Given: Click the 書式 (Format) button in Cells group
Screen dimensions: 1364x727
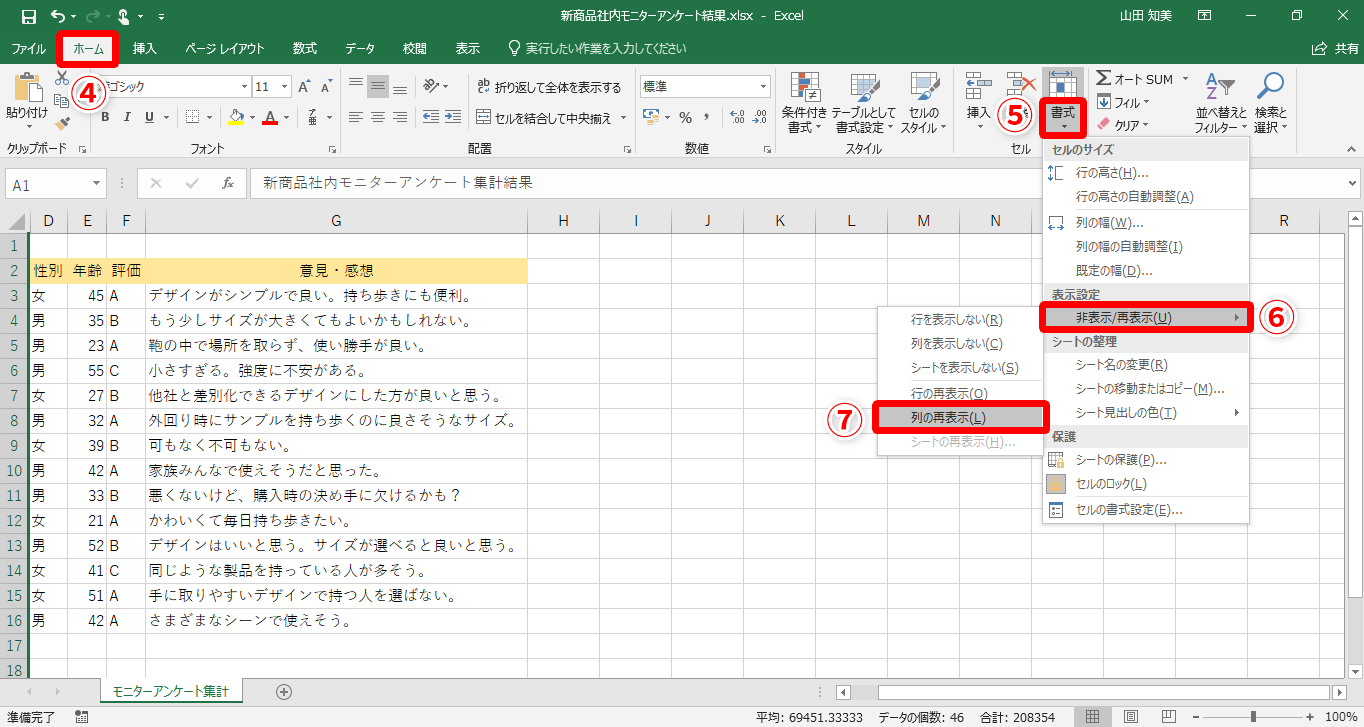Looking at the screenshot, I should [1062, 103].
